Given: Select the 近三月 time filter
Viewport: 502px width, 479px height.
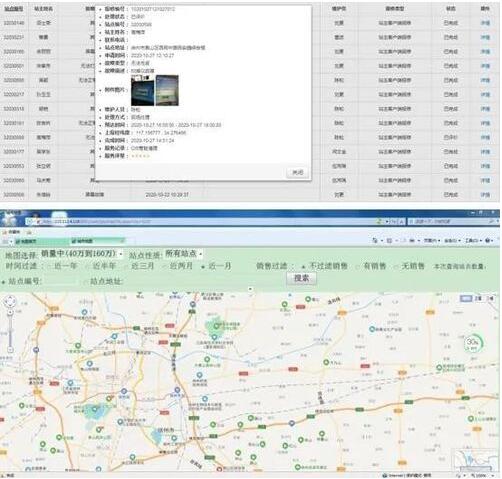Looking at the screenshot, I should tap(139, 266).
